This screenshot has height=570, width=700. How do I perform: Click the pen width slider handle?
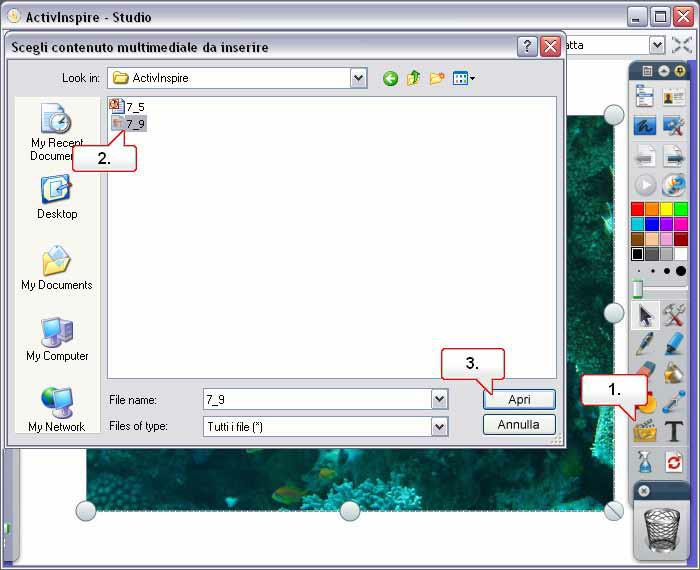[638, 289]
